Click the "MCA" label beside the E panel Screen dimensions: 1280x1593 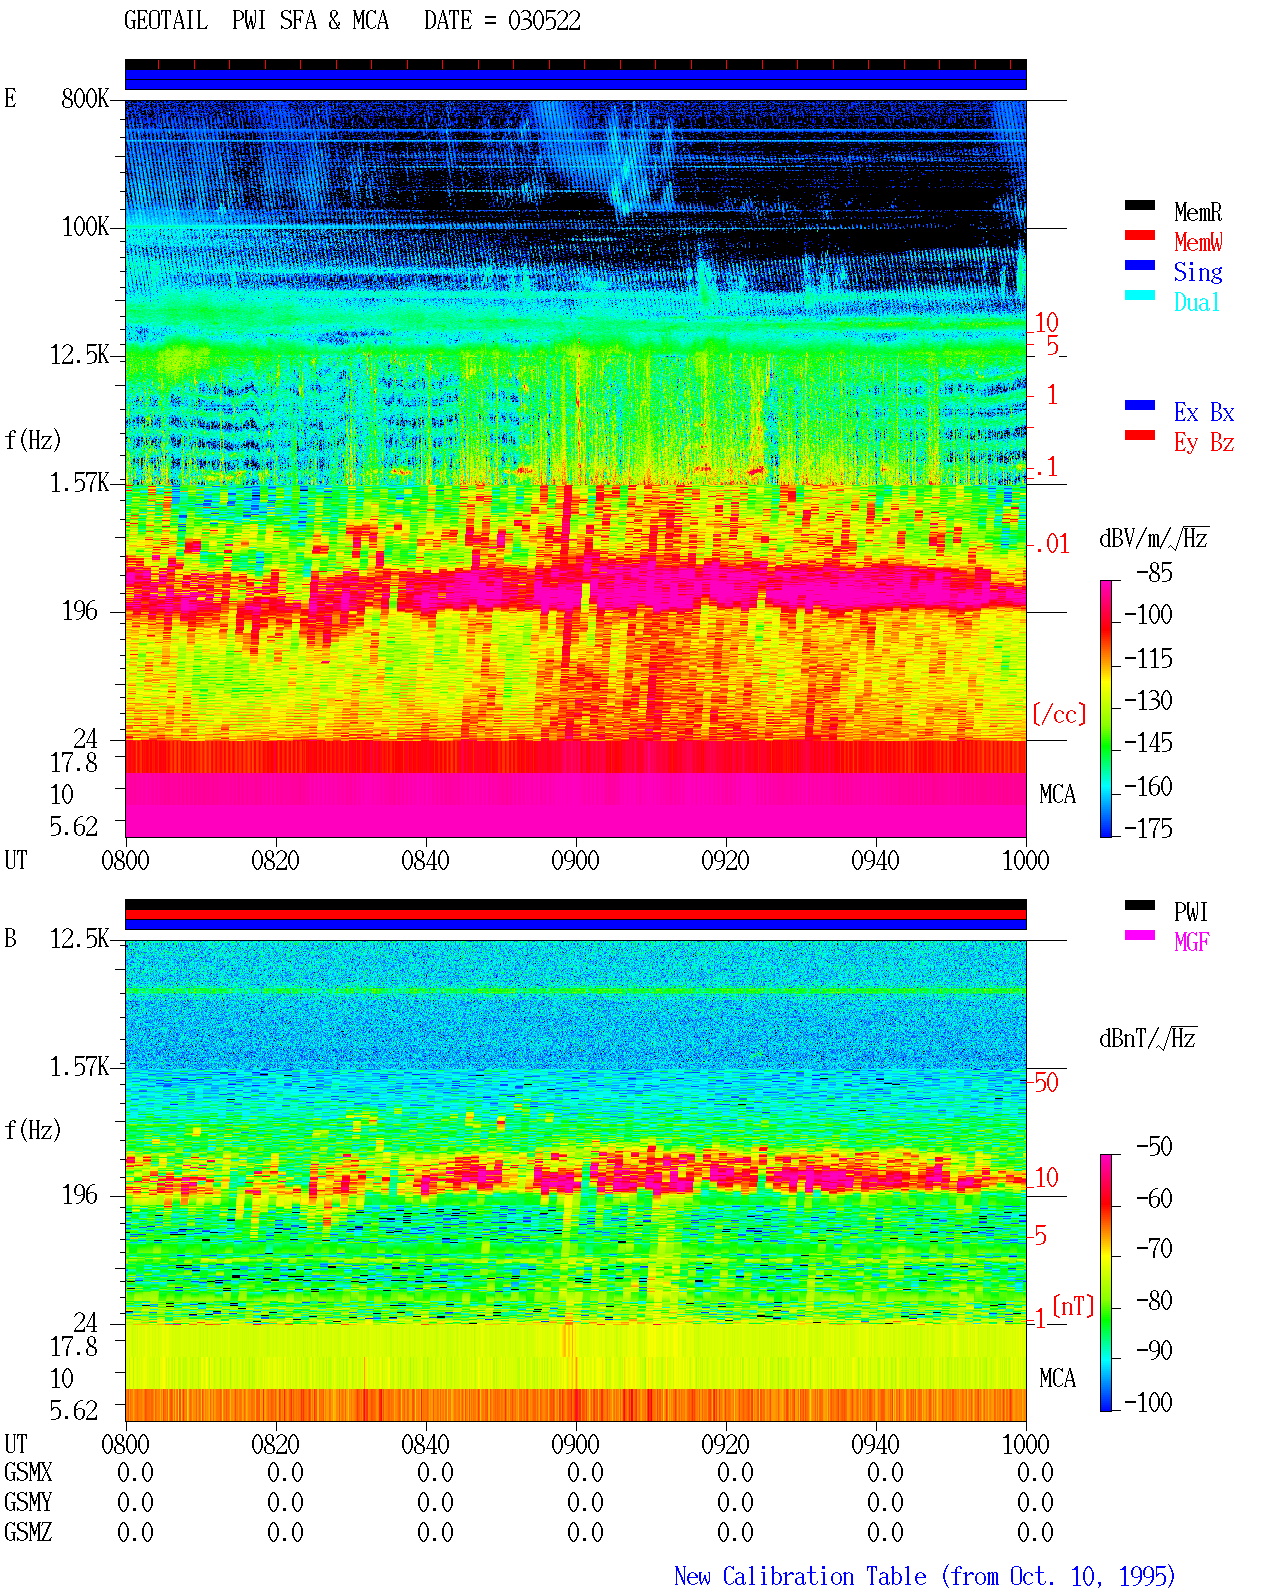pos(1058,795)
